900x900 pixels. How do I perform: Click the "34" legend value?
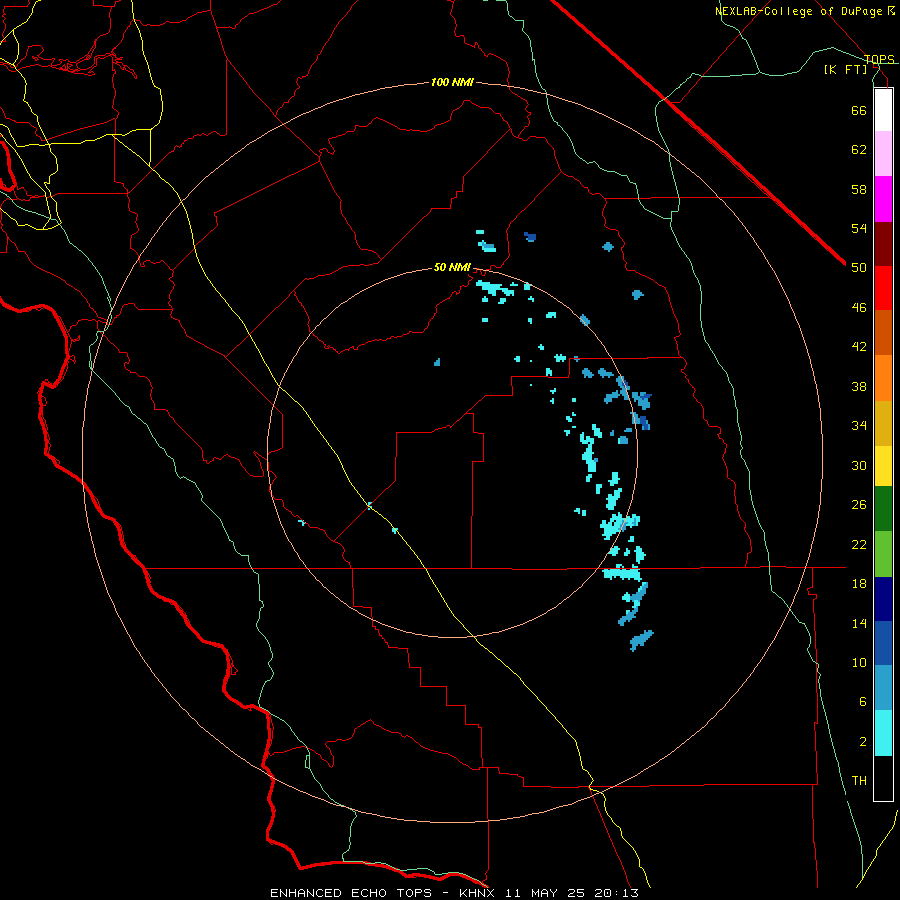(859, 426)
